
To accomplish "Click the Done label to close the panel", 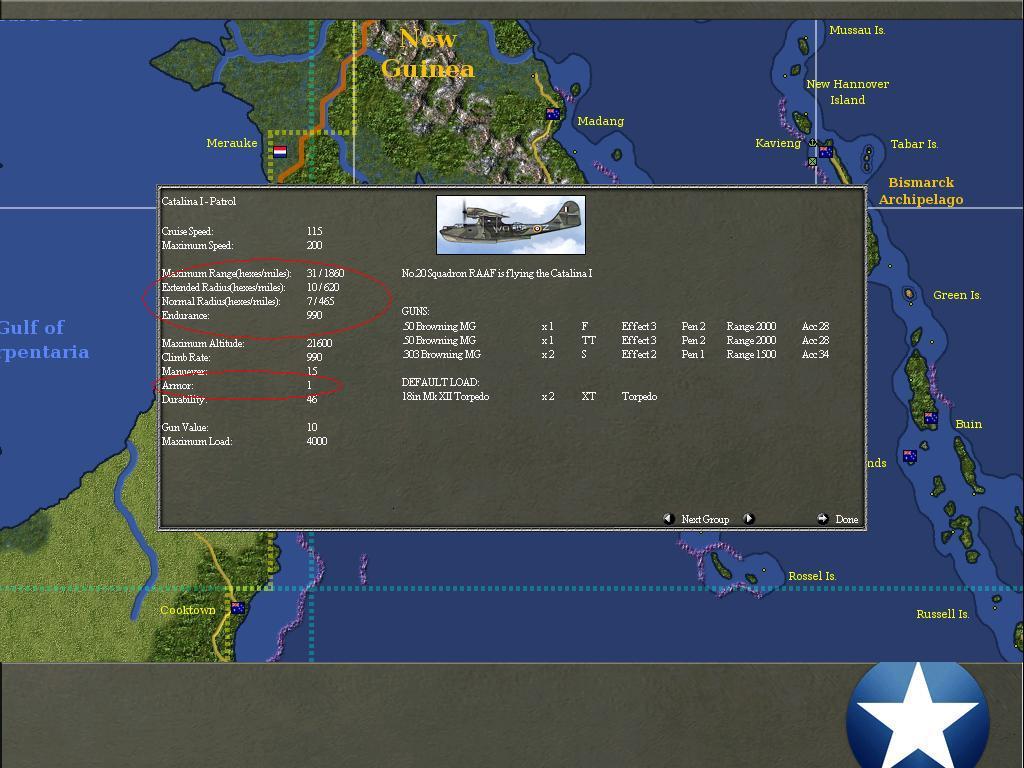I will pos(846,519).
